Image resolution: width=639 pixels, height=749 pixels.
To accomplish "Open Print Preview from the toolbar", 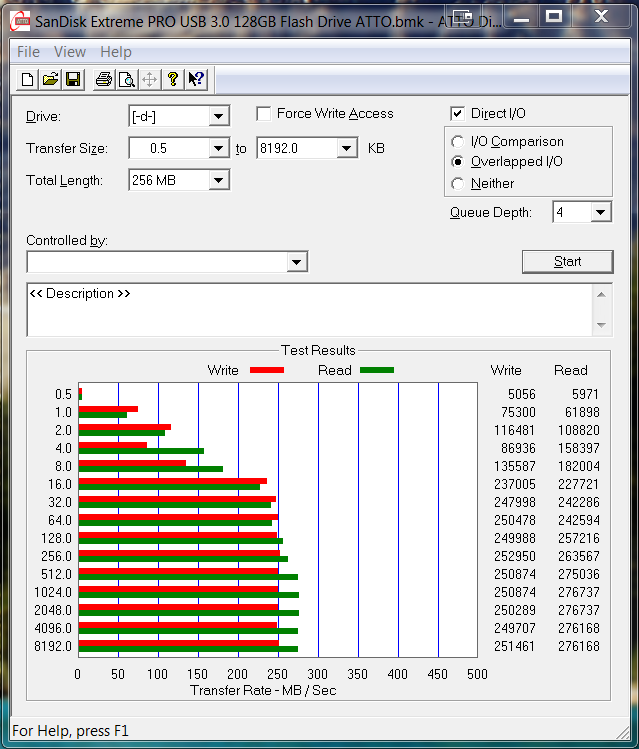I will pyautogui.click(x=126, y=80).
